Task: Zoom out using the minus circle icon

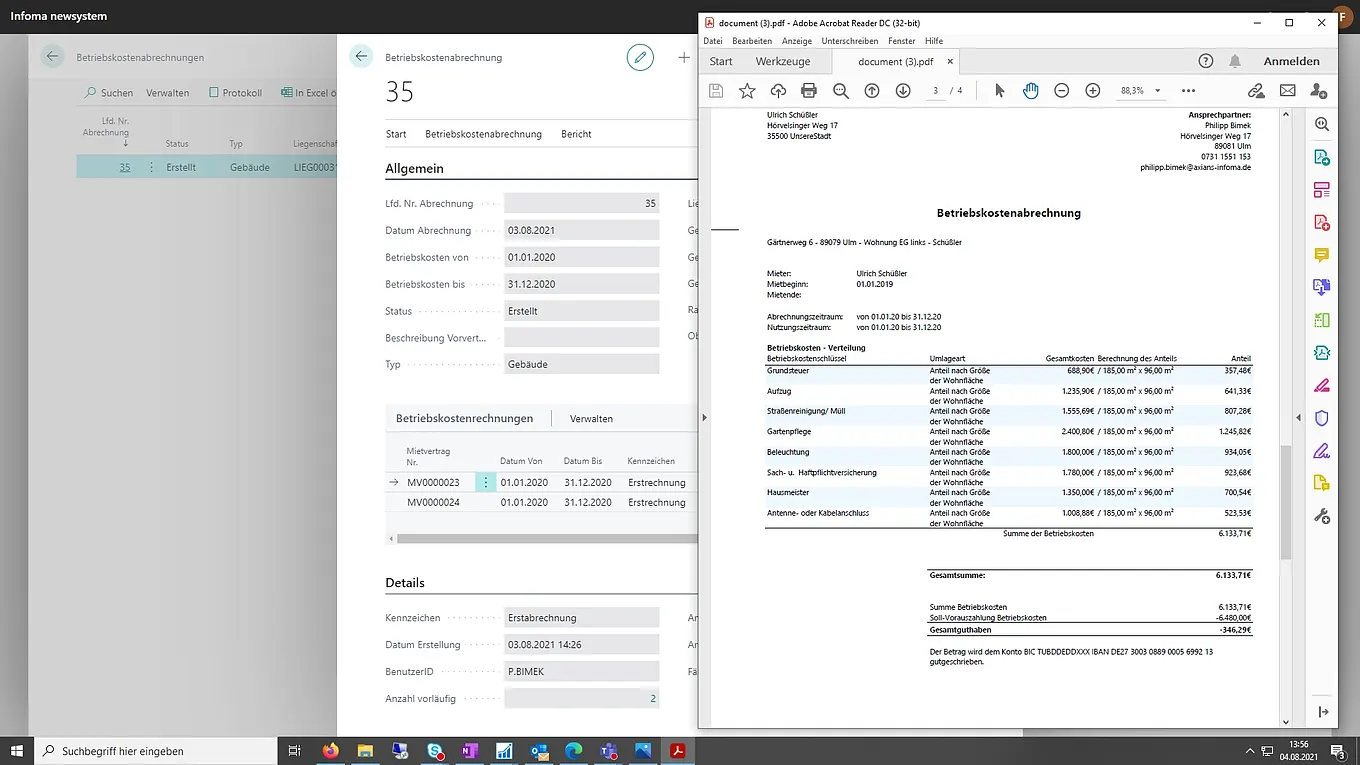Action: [x=1062, y=91]
